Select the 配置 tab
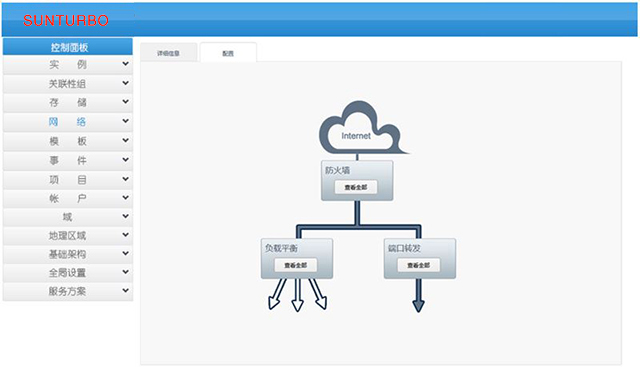This screenshot has height=367, width=640. pos(228,53)
